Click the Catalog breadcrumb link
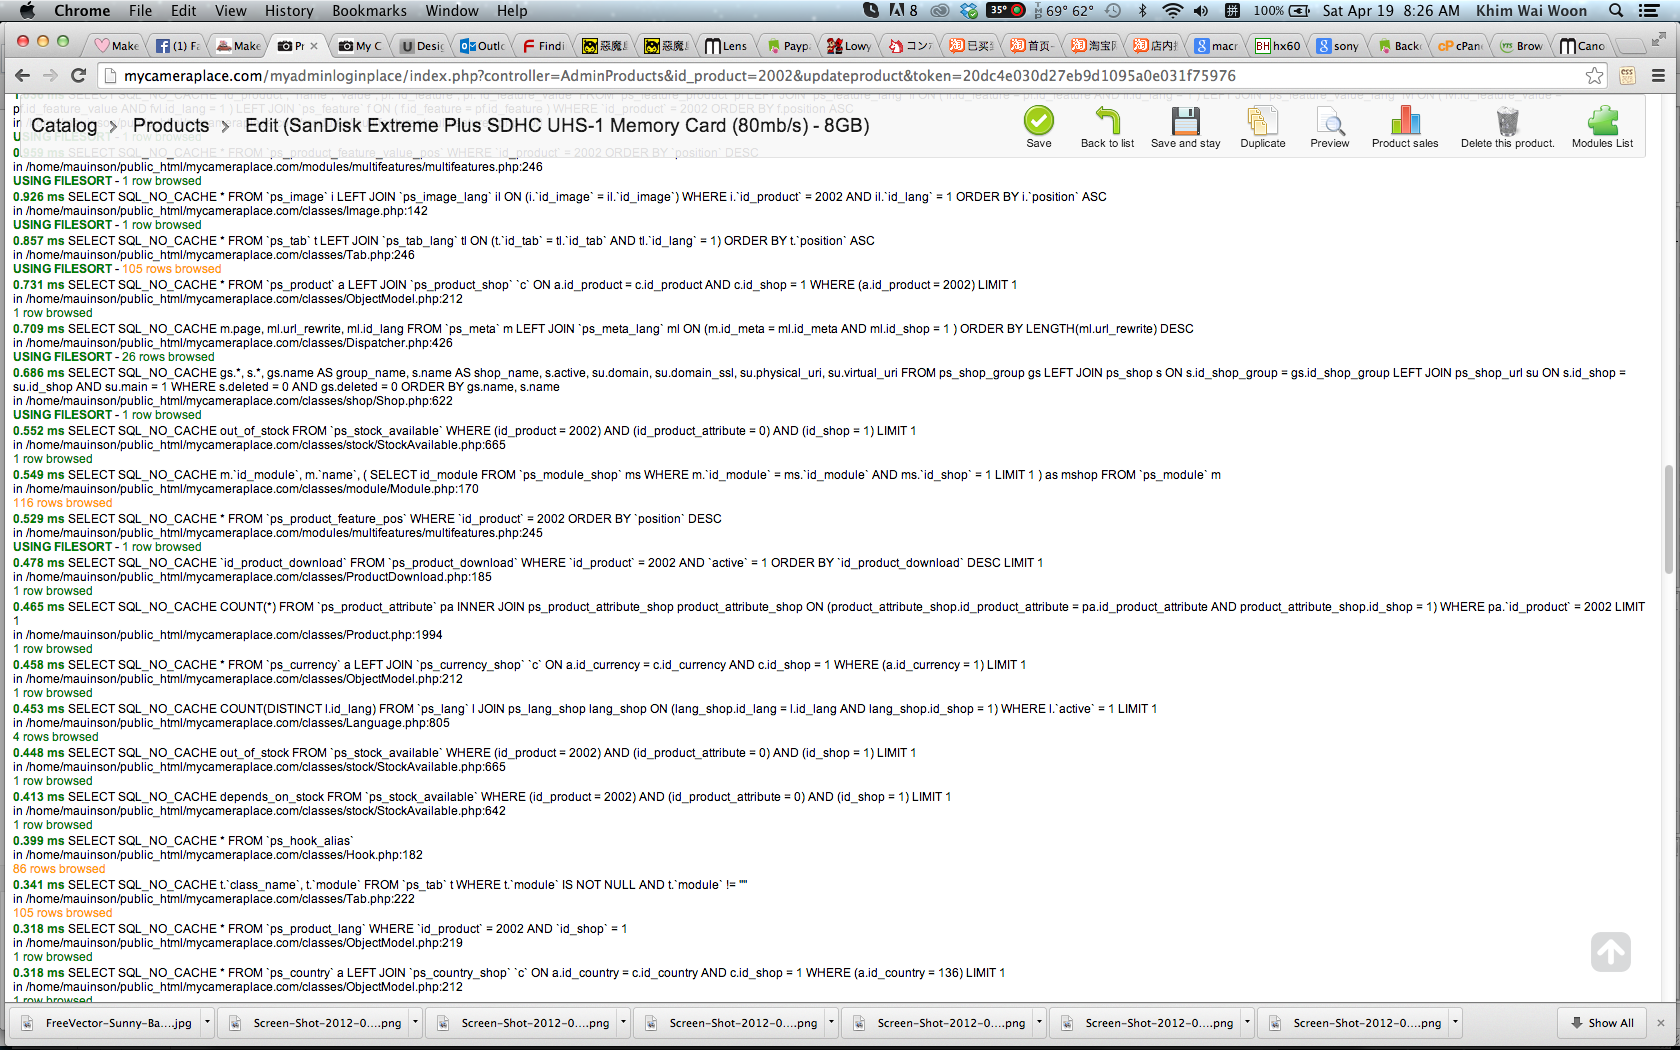Viewport: 1680px width, 1050px height. coord(64,126)
